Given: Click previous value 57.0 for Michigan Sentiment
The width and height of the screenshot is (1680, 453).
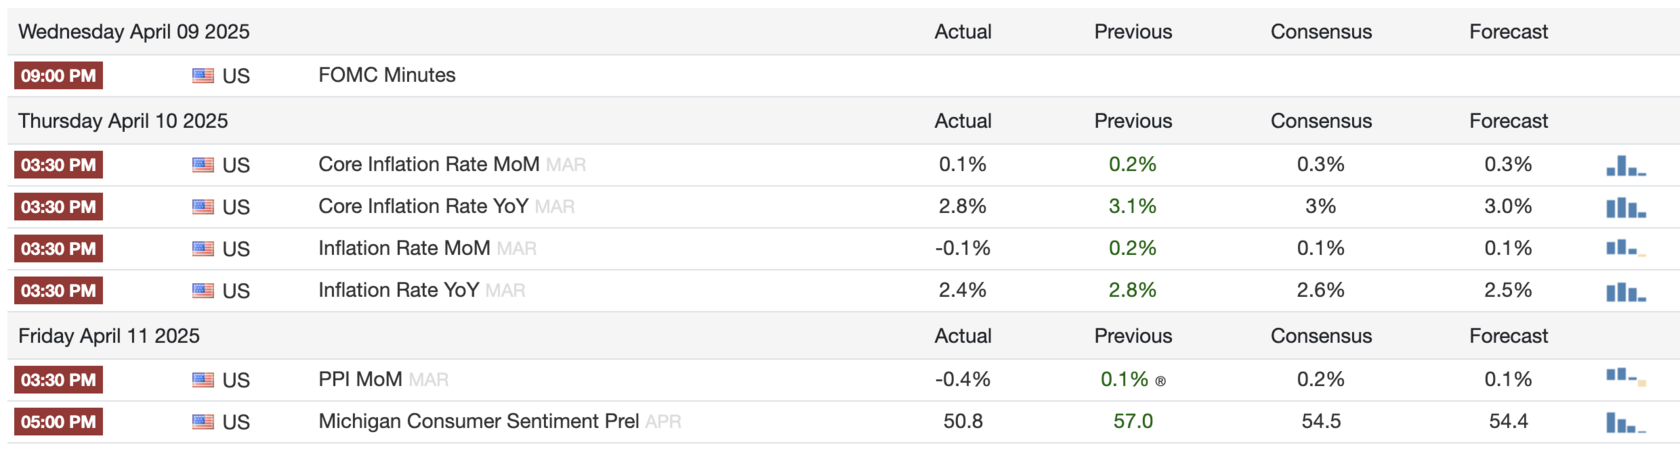Looking at the screenshot, I should click(x=1133, y=421).
